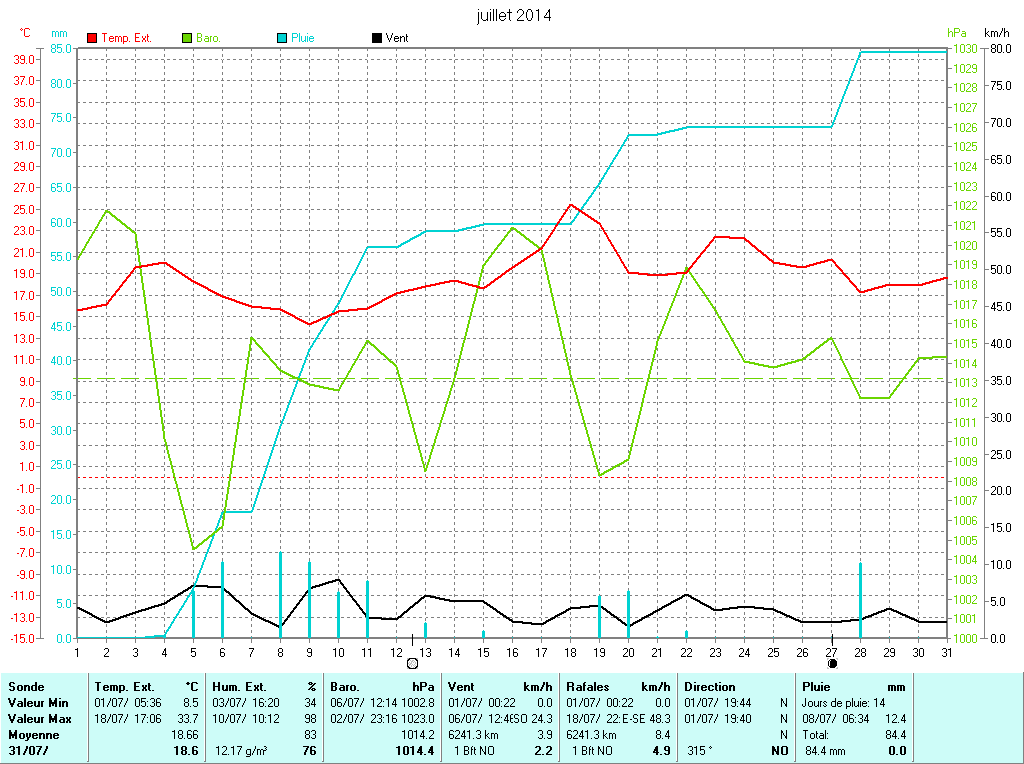Screen dimensions: 1024x764
Task: Click the Temp. Ext. table column header
Action: [x=124, y=687]
